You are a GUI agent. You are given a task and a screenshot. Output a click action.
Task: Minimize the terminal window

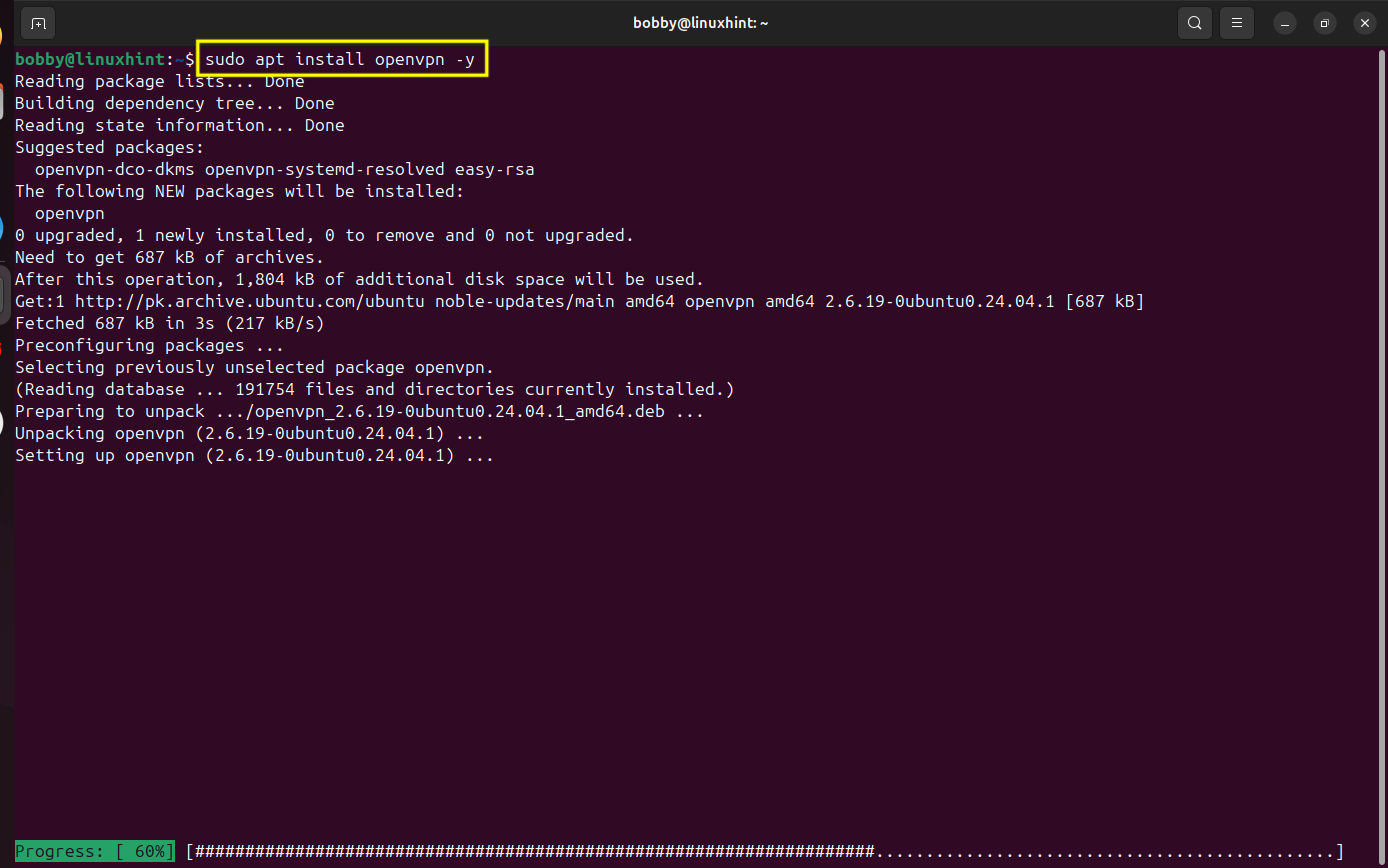pos(1285,23)
